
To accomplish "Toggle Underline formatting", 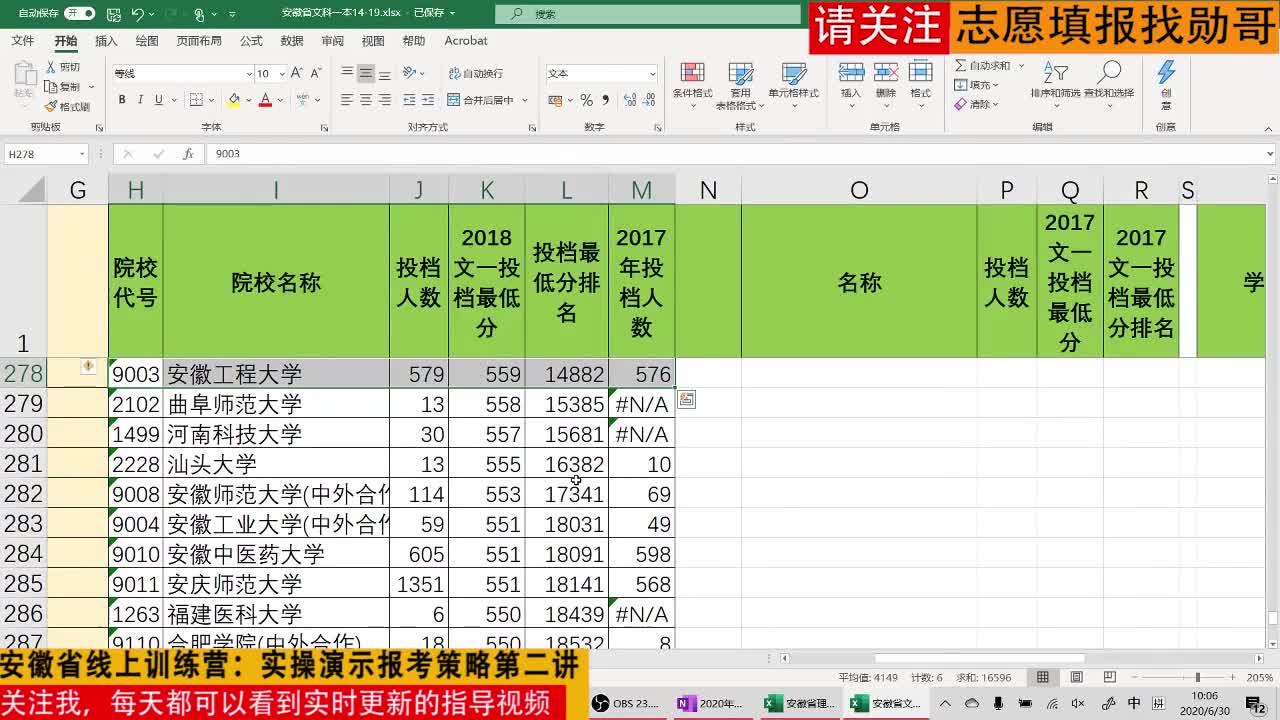I will coord(158,100).
